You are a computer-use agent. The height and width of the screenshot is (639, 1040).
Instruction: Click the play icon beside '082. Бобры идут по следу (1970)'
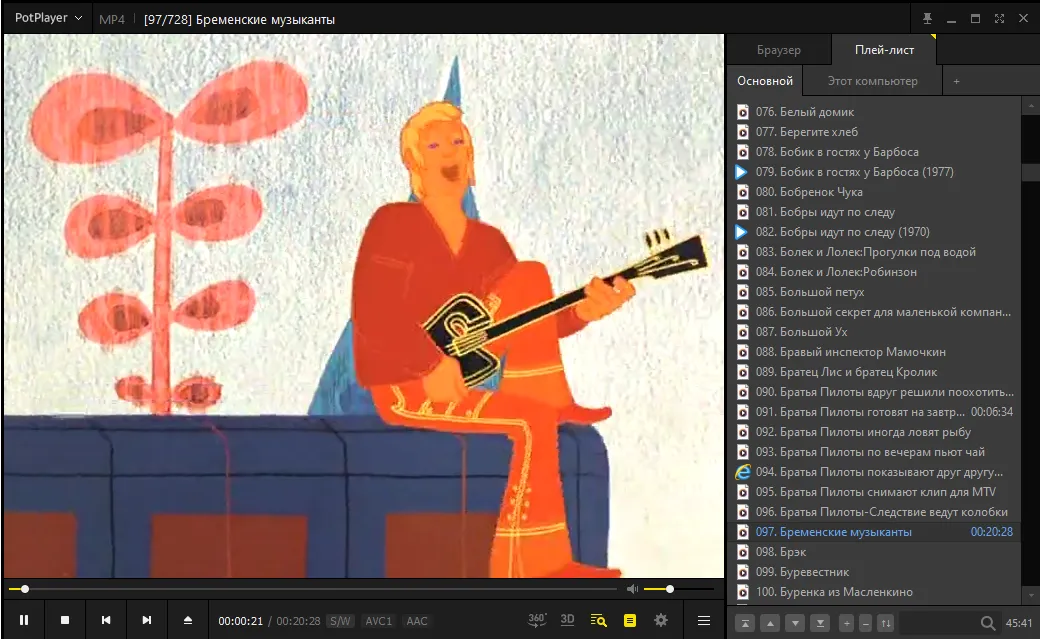coord(742,232)
